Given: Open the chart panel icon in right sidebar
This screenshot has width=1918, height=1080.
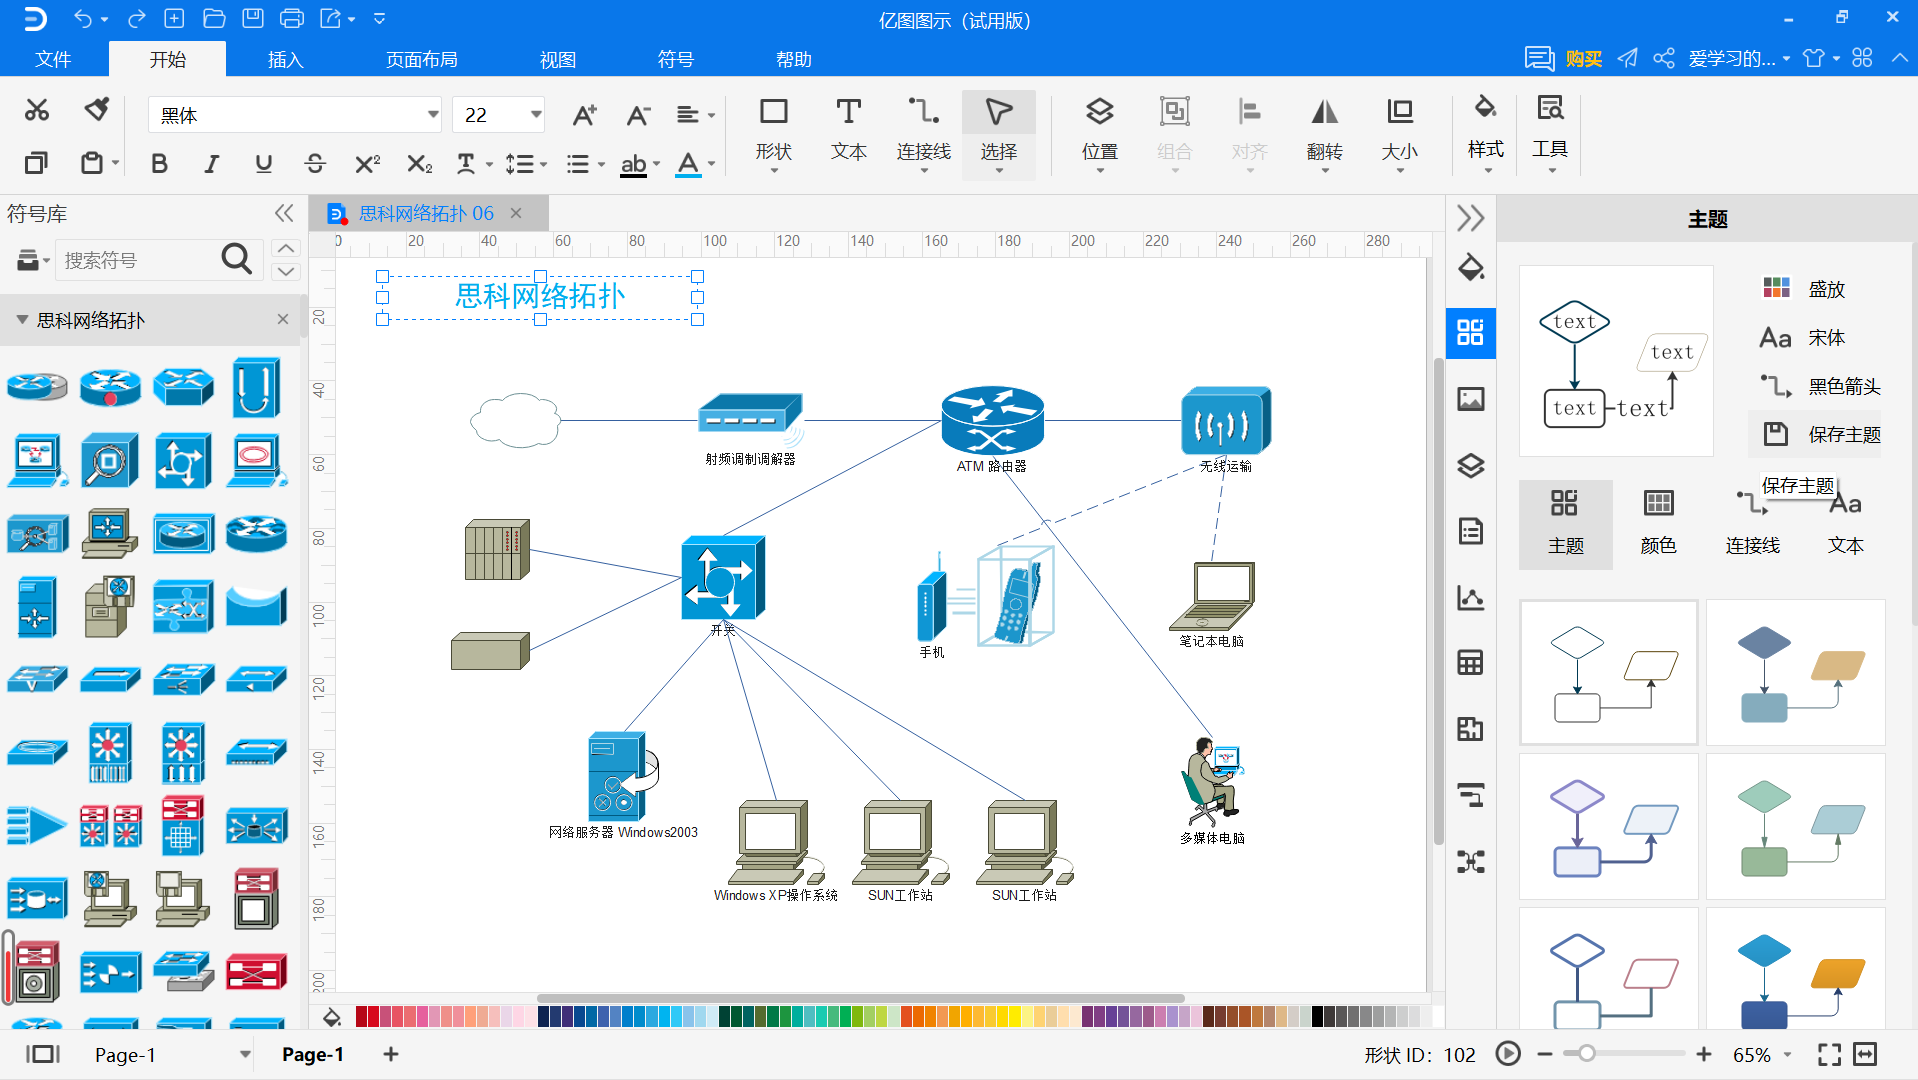Looking at the screenshot, I should 1470,597.
